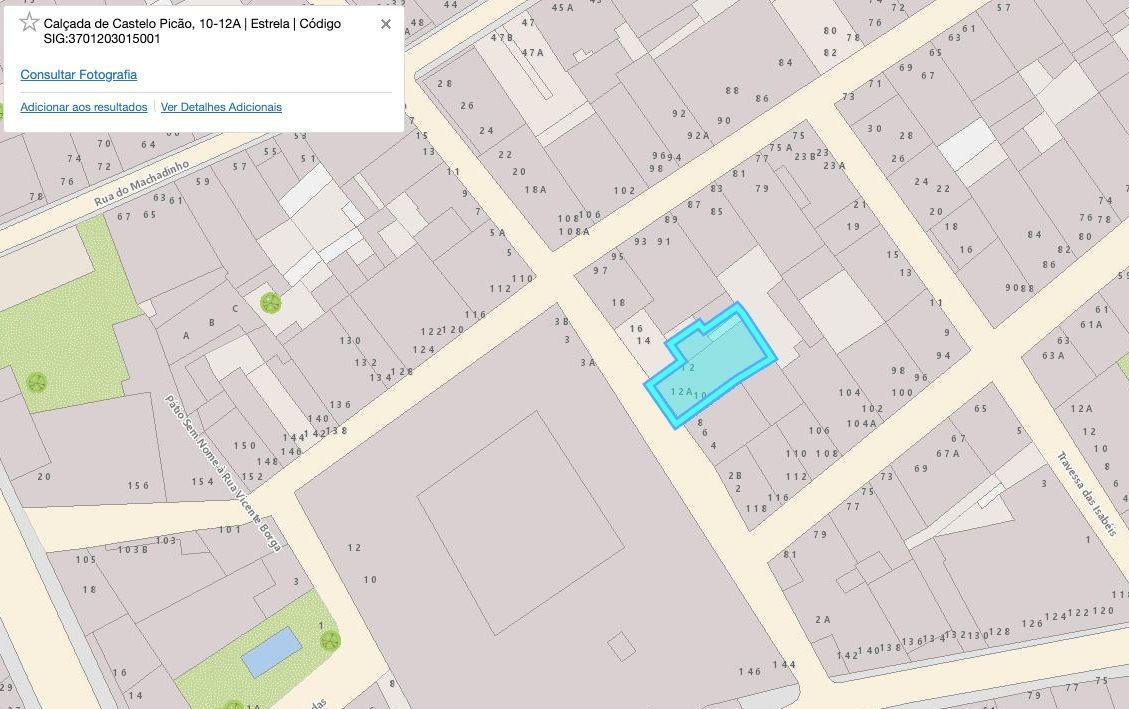Click the building numbered 156

138,486
